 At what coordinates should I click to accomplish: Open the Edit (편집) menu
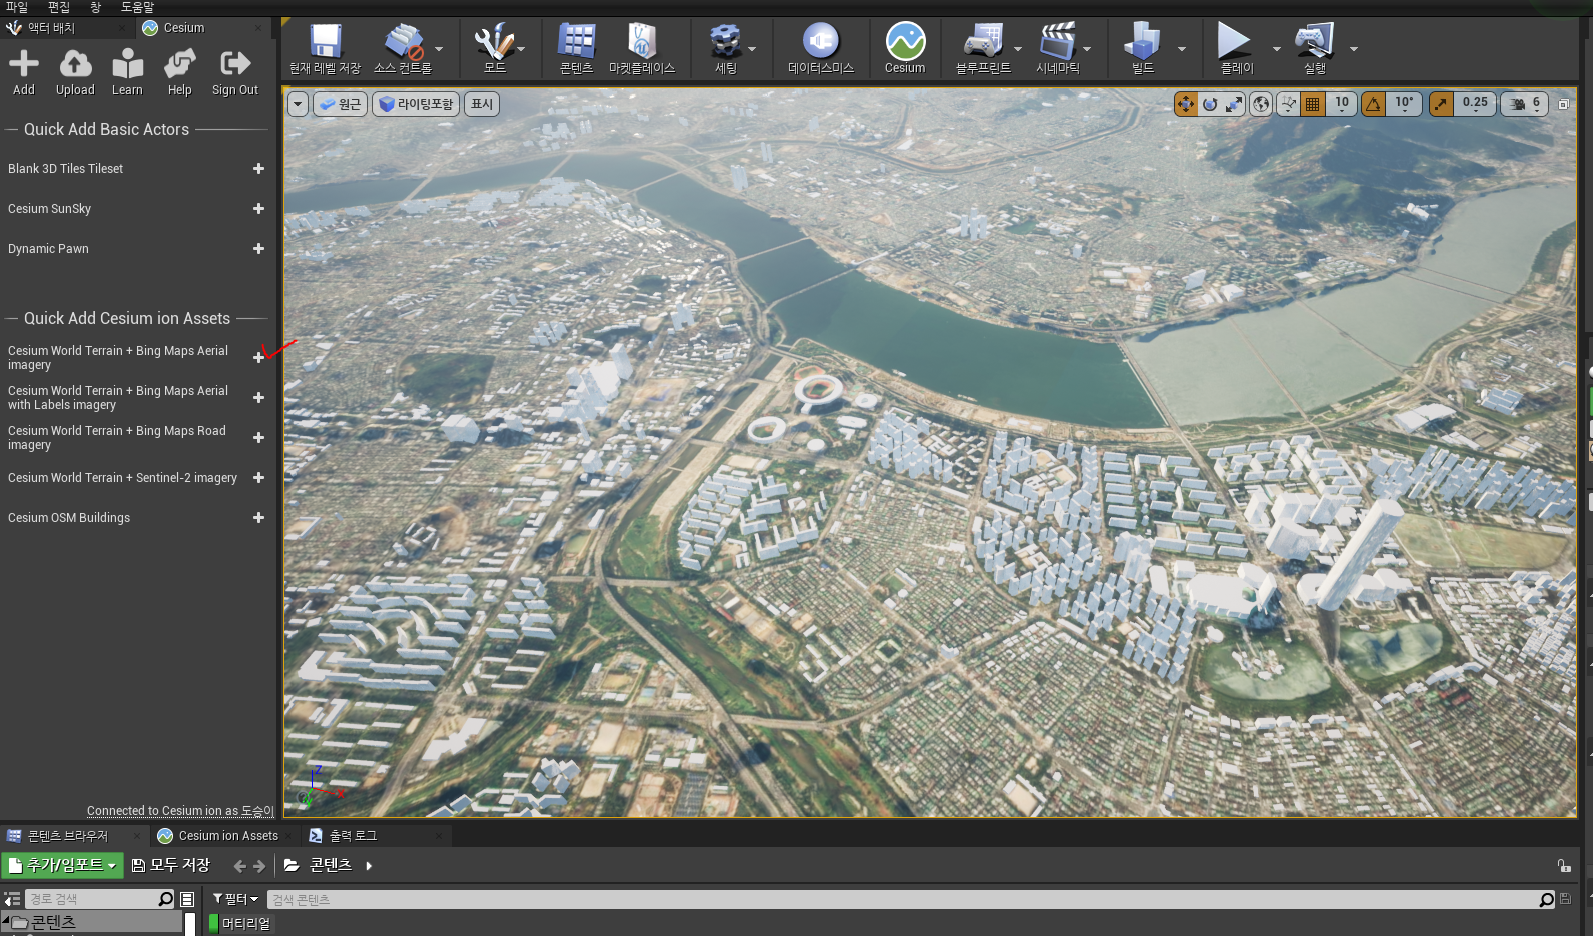[59, 7]
